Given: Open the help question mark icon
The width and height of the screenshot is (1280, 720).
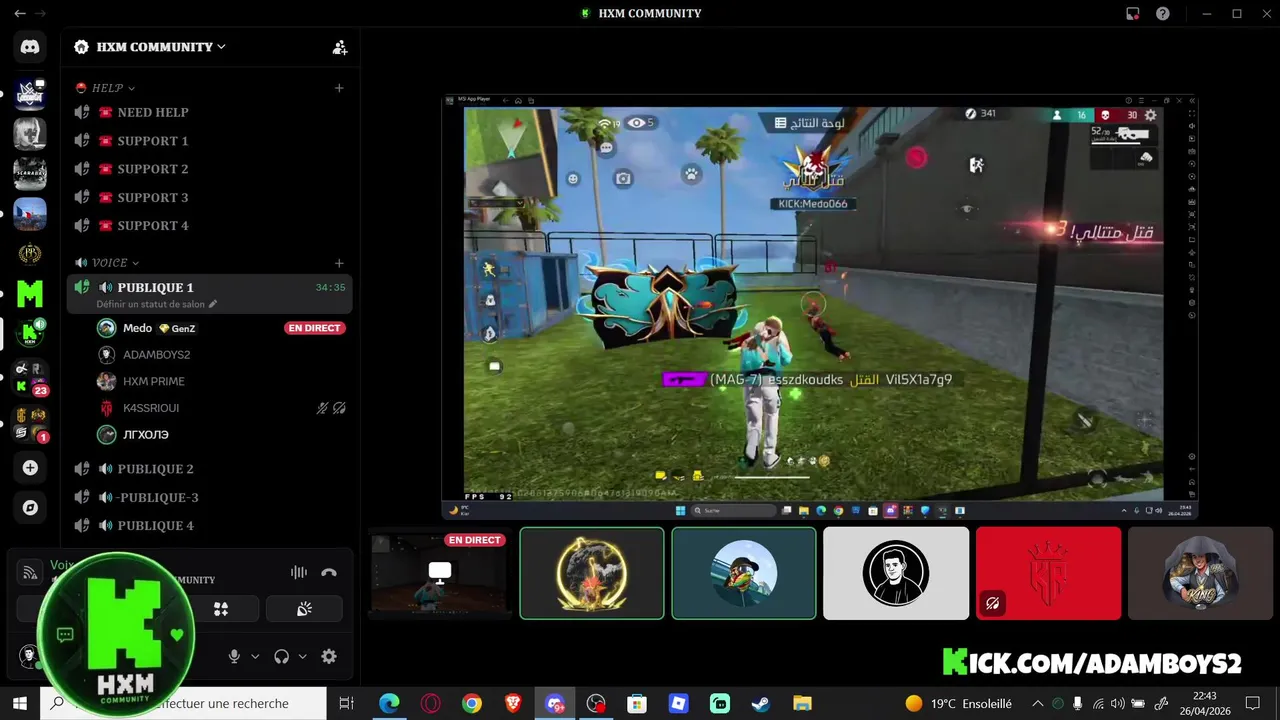Looking at the screenshot, I should 1163,14.
